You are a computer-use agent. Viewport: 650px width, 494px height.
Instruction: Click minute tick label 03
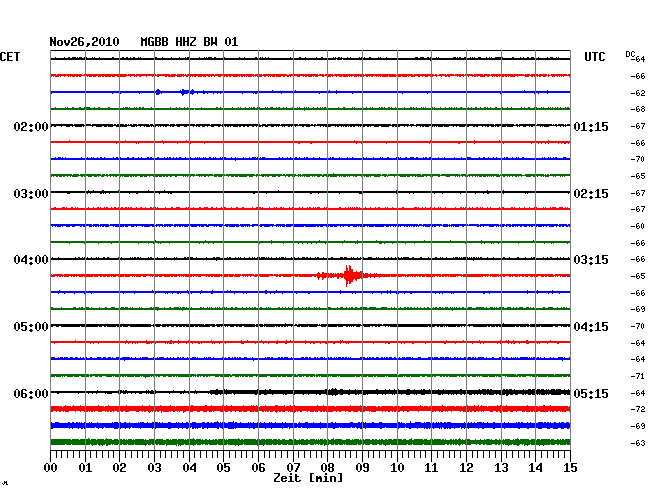(x=154, y=468)
